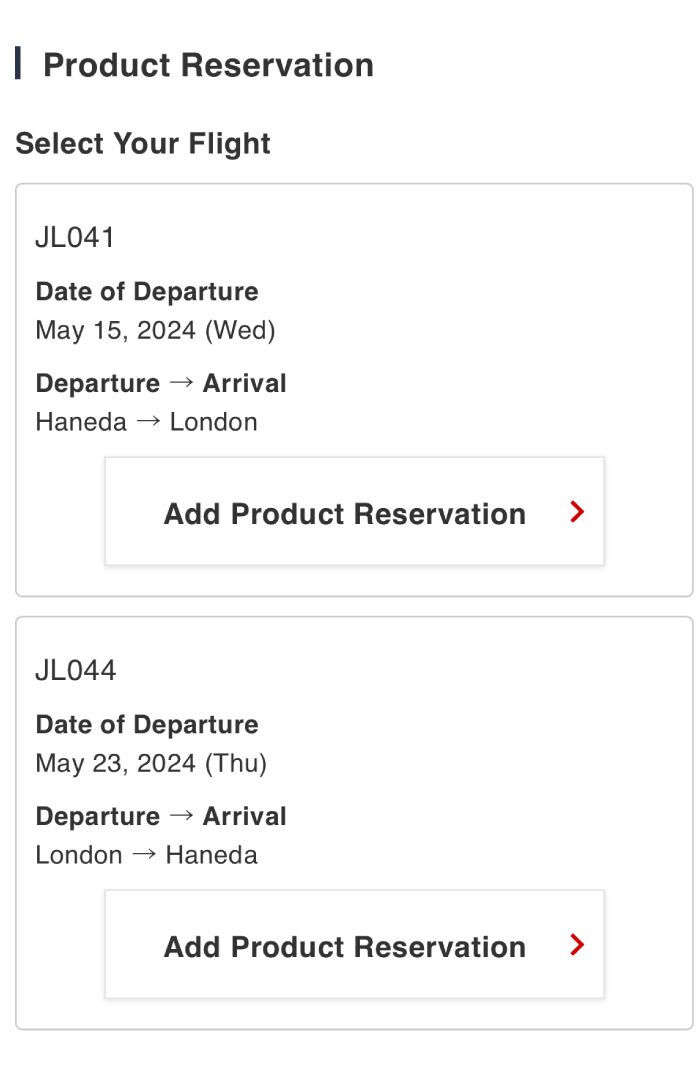The width and height of the screenshot is (700, 1088).
Task: Click Haneda departure city in JL041 card
Action: point(81,422)
